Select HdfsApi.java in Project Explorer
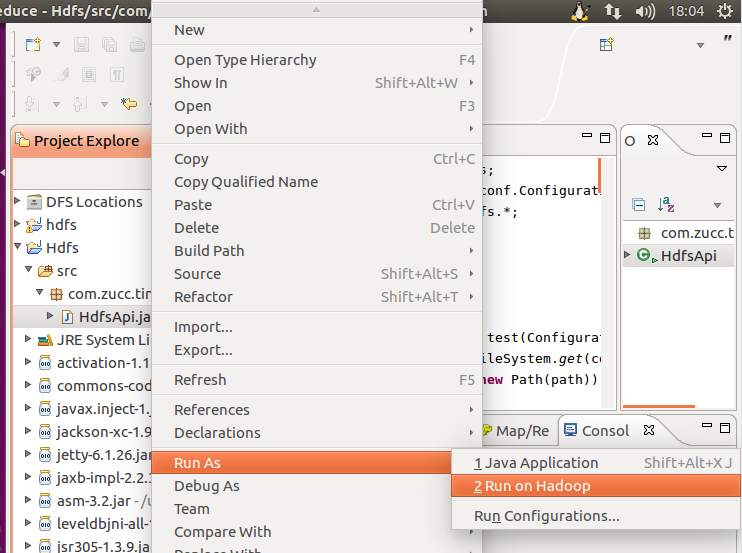This screenshot has height=553, width=742. [115, 316]
